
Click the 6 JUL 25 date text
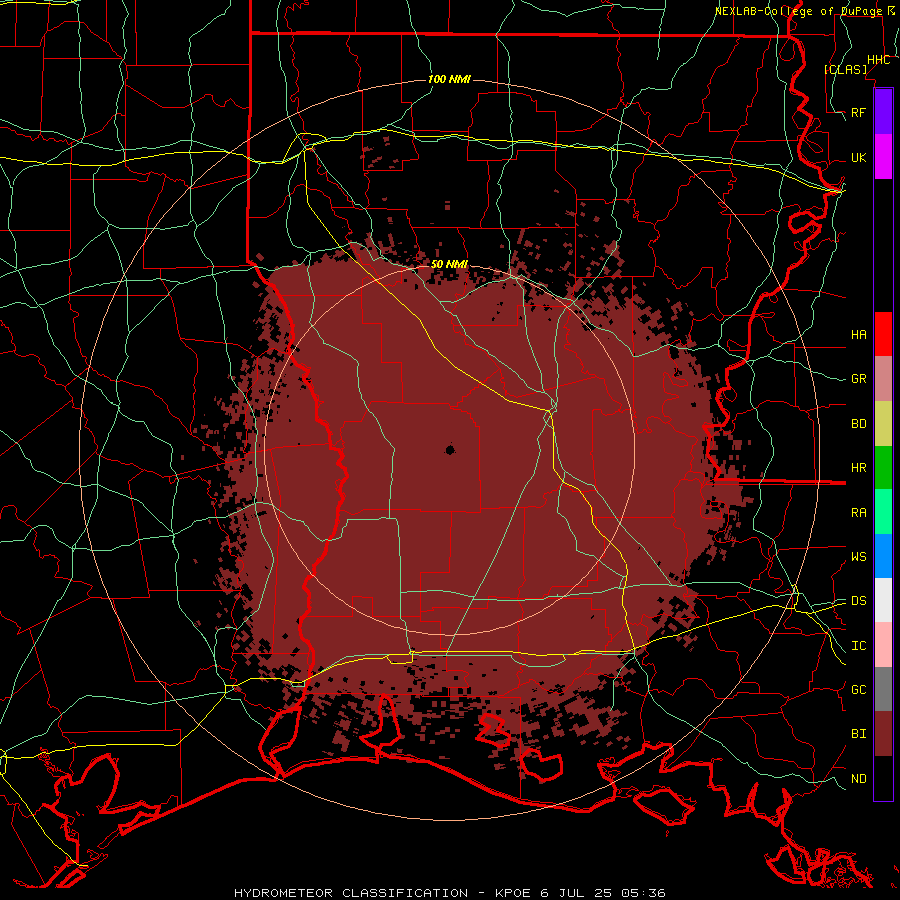tap(578, 893)
